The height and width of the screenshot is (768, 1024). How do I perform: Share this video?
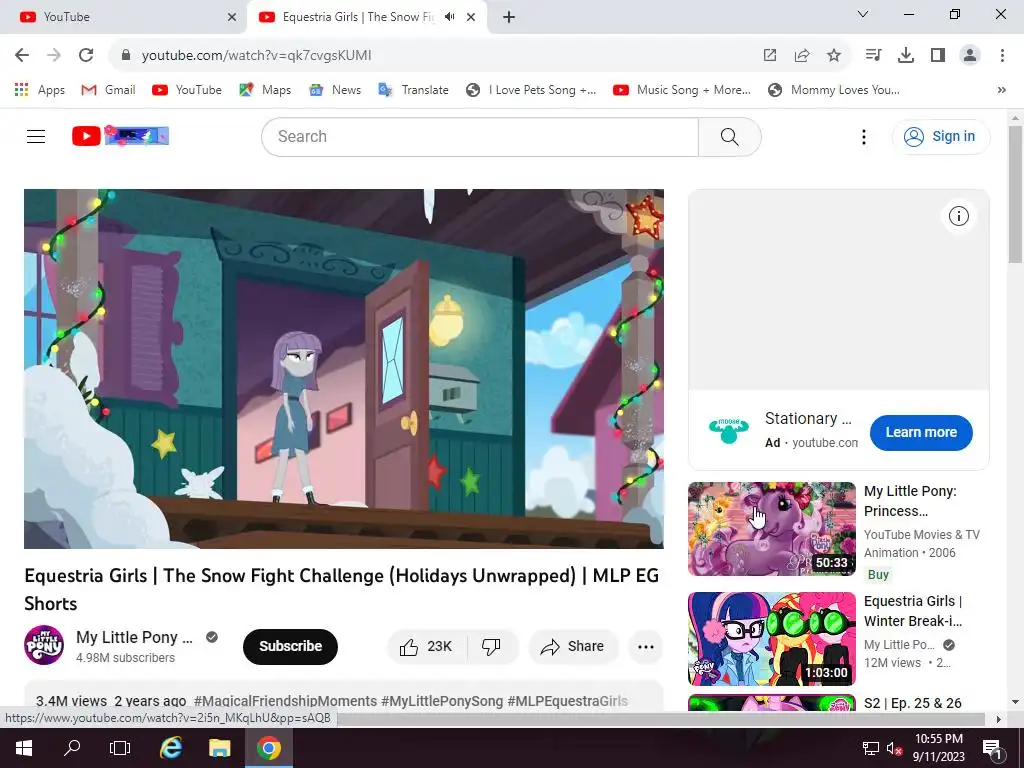[x=573, y=647]
